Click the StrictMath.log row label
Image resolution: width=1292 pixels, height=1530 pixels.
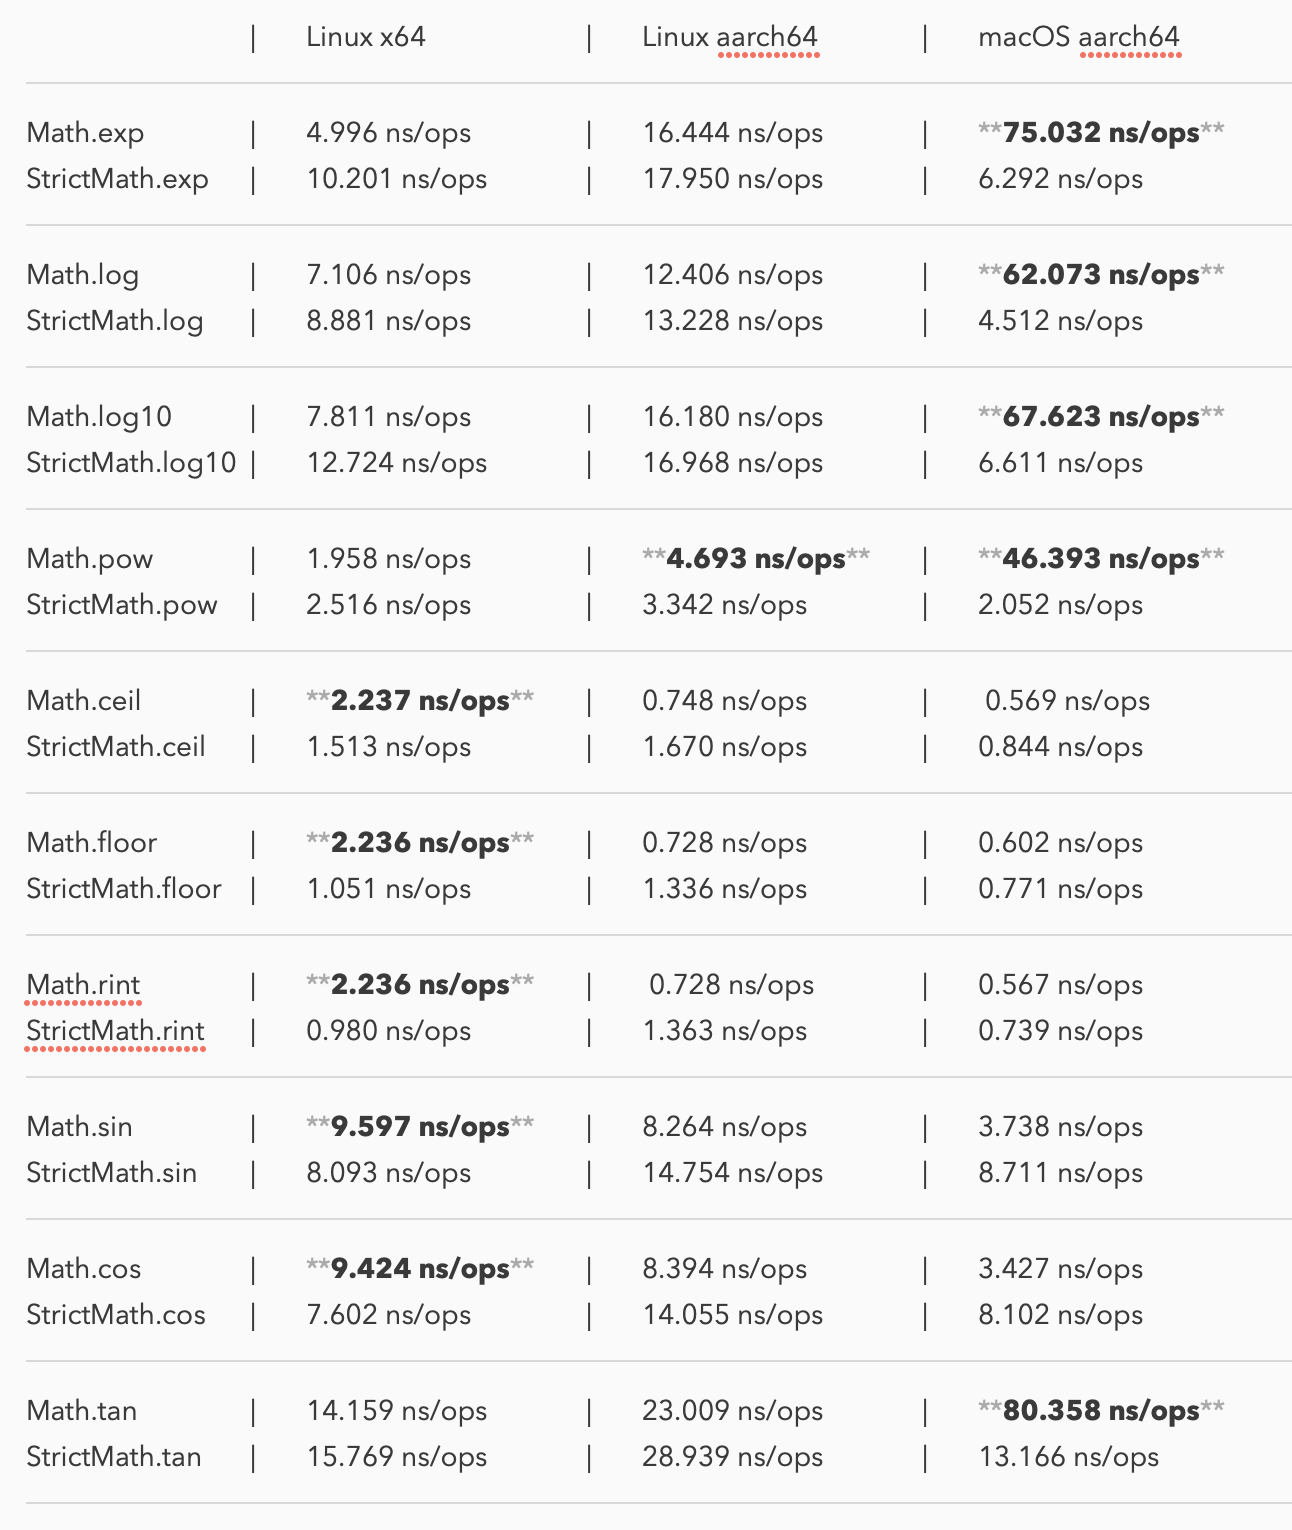[x=115, y=321]
